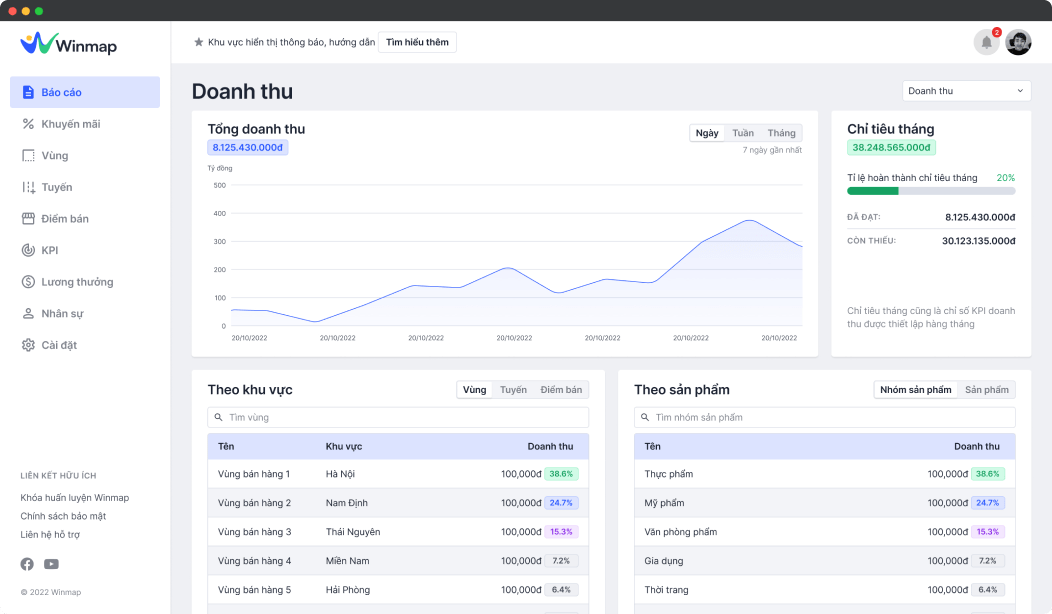Open Nhân sự in the sidebar
The height and width of the screenshot is (614, 1052).
(62, 313)
